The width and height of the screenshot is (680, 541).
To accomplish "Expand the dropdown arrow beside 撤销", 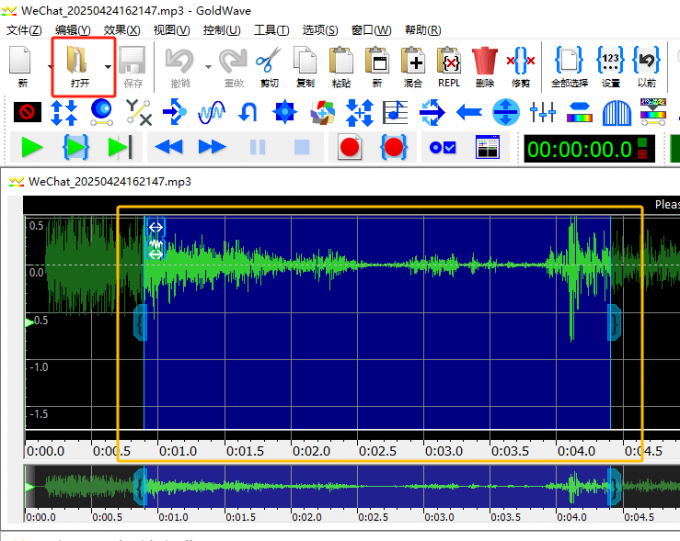I will pyautogui.click(x=208, y=66).
